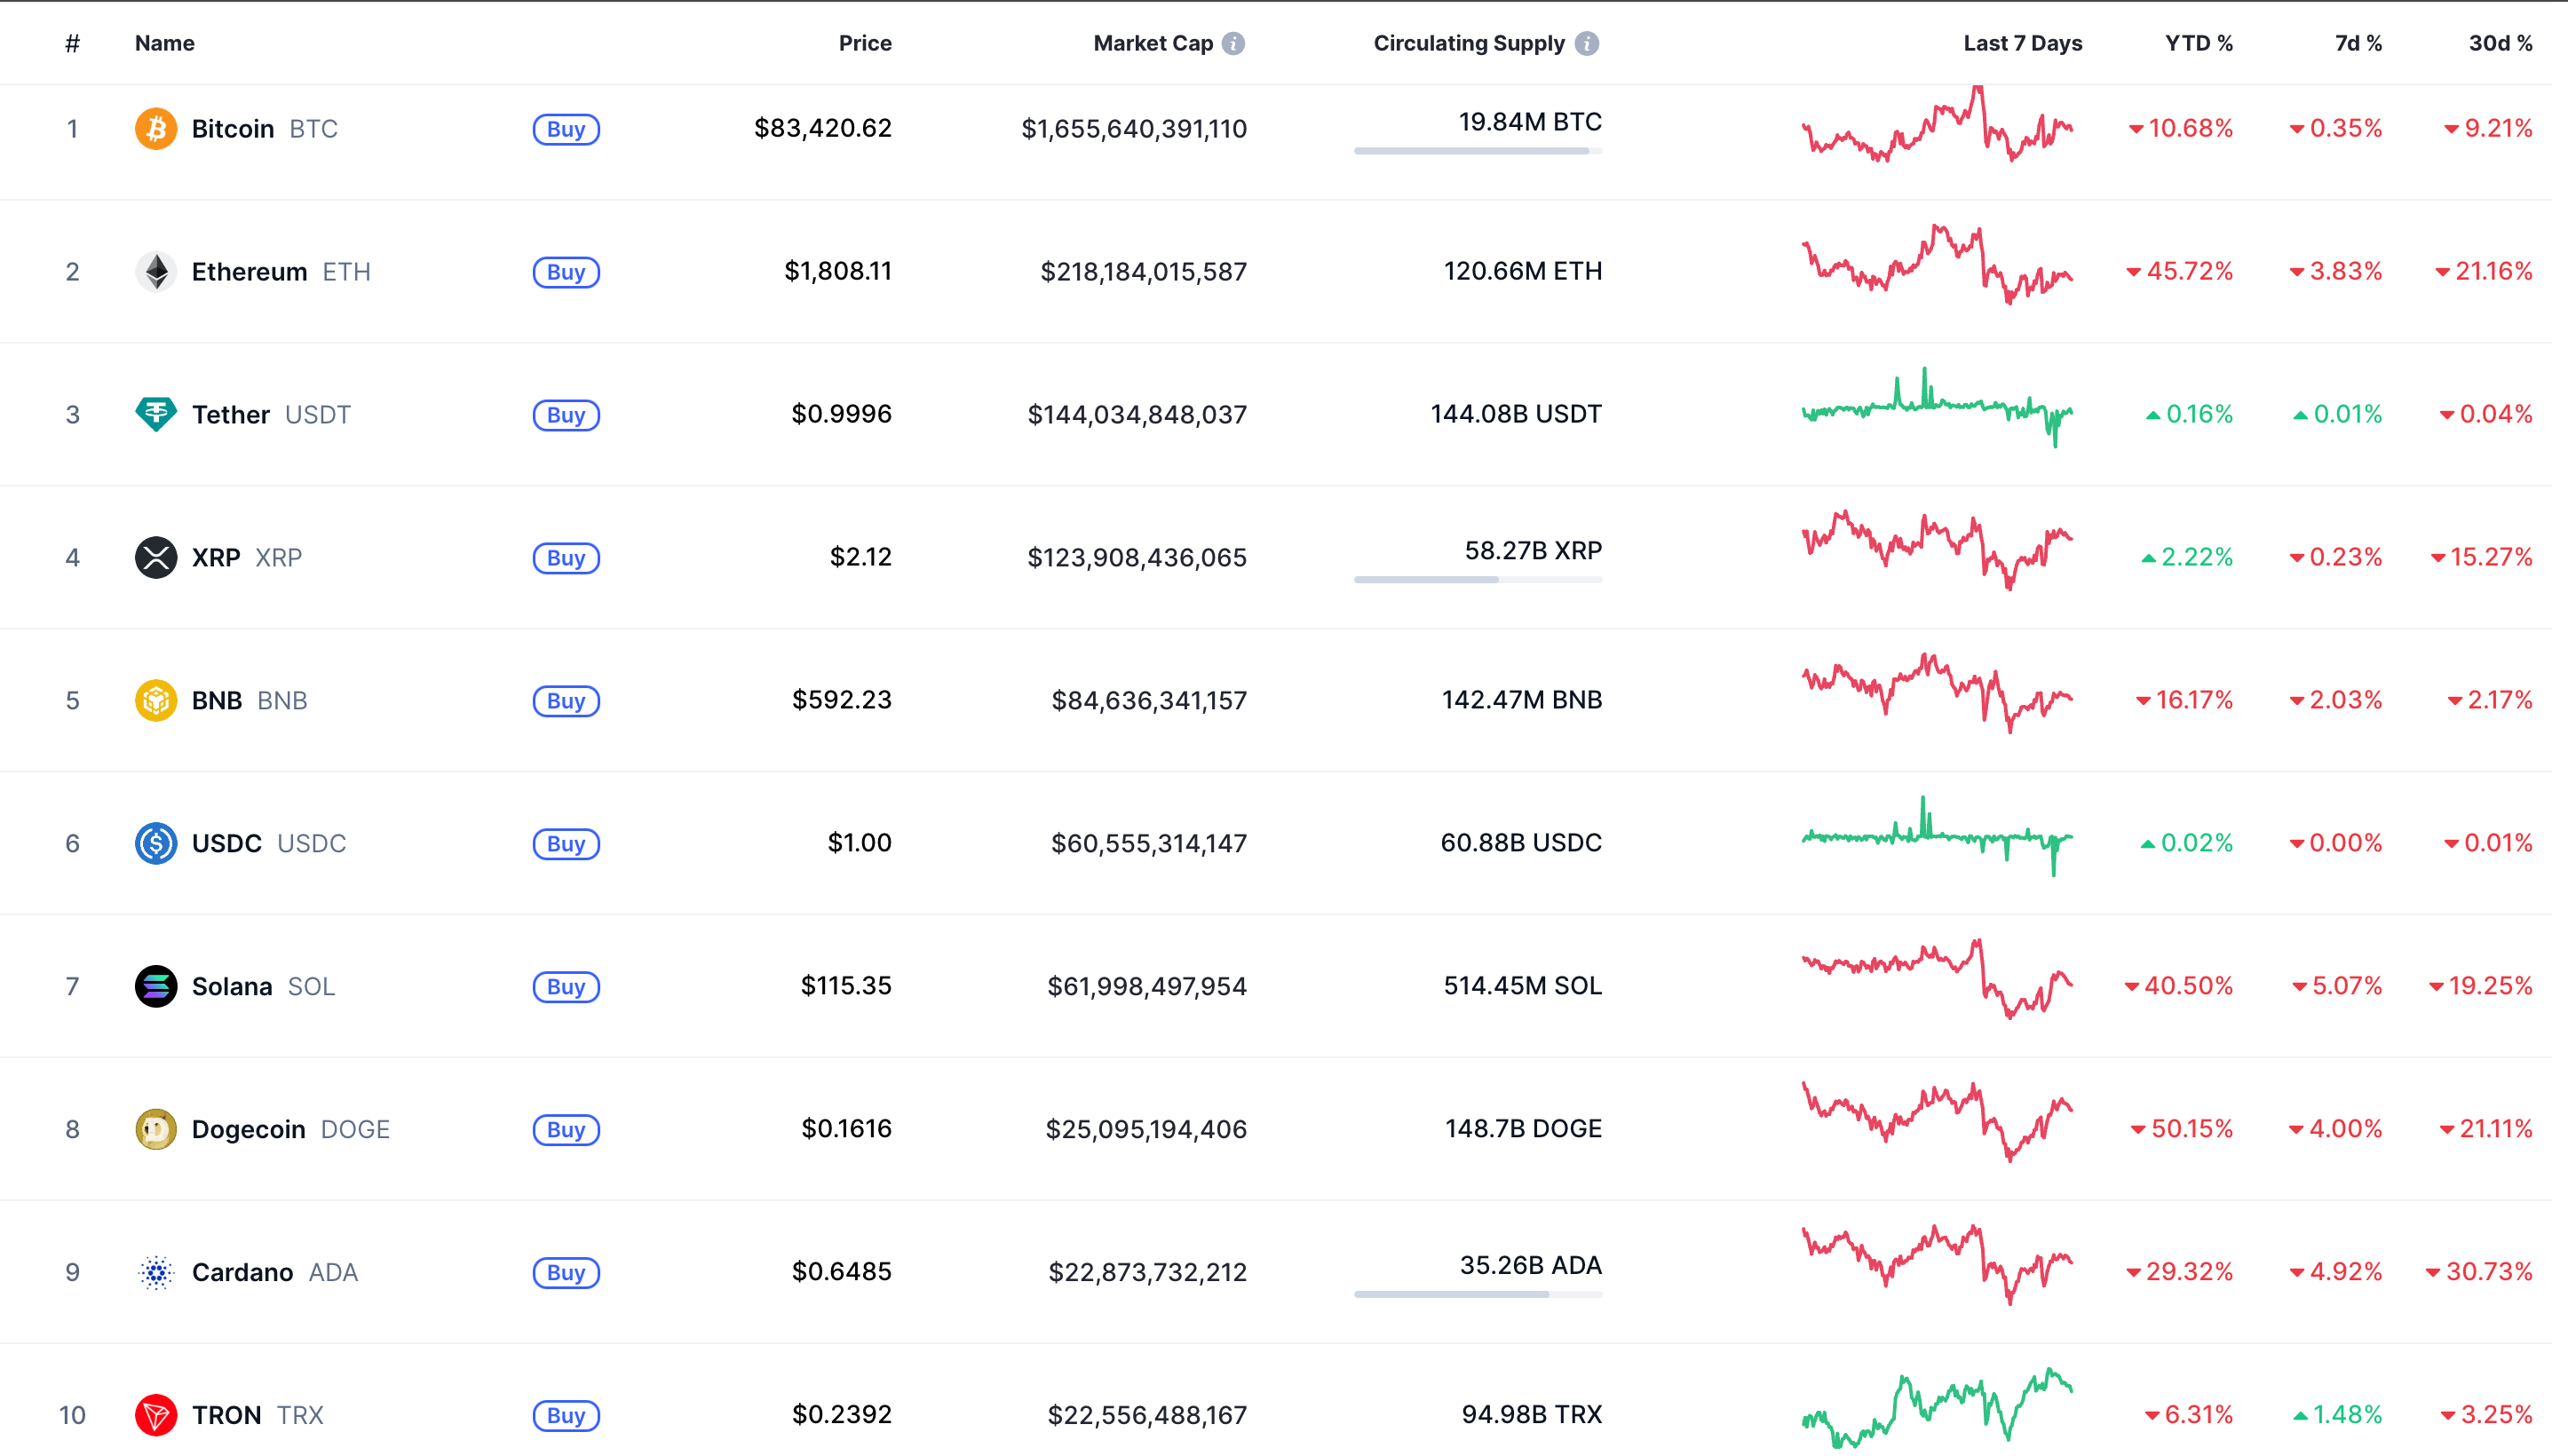Open BNB 7-day sparkline chart
This screenshot has height=1456, width=2568.
pos(1937,694)
